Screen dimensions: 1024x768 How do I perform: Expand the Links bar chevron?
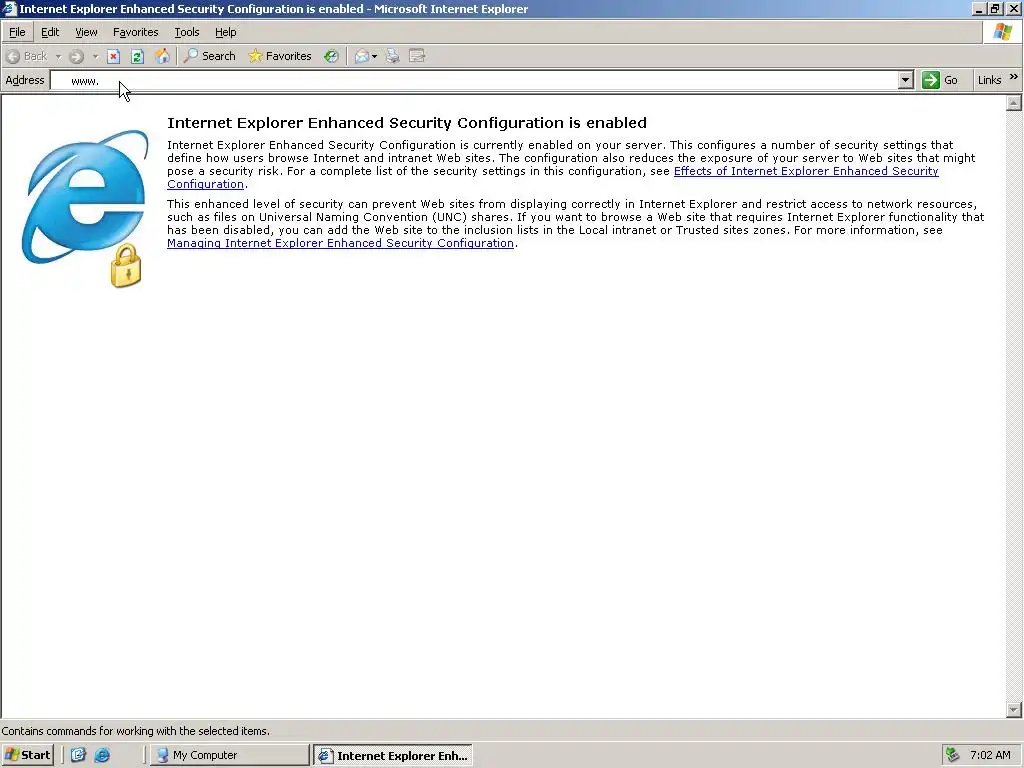tap(1014, 77)
